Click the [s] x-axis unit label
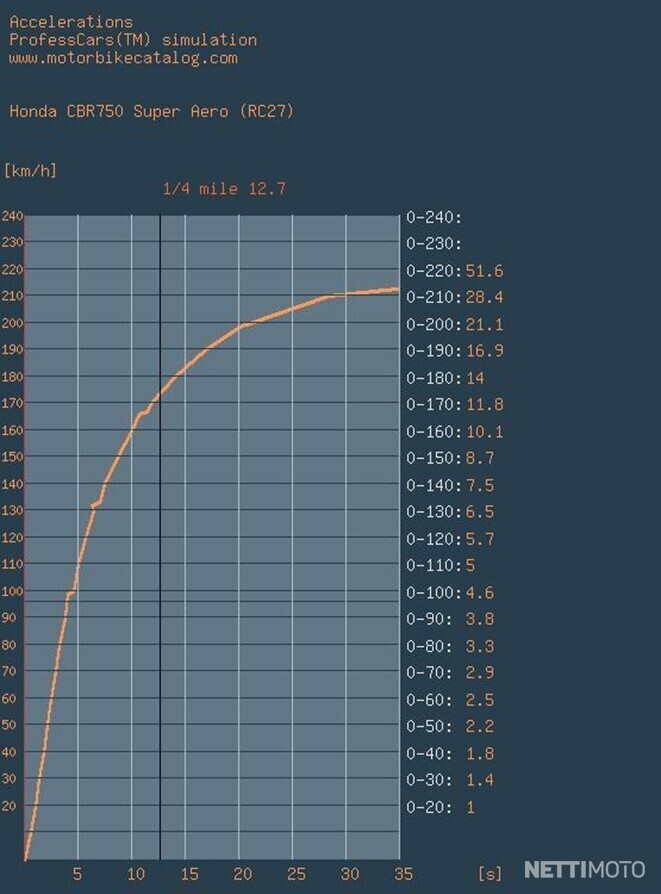 tap(489, 874)
